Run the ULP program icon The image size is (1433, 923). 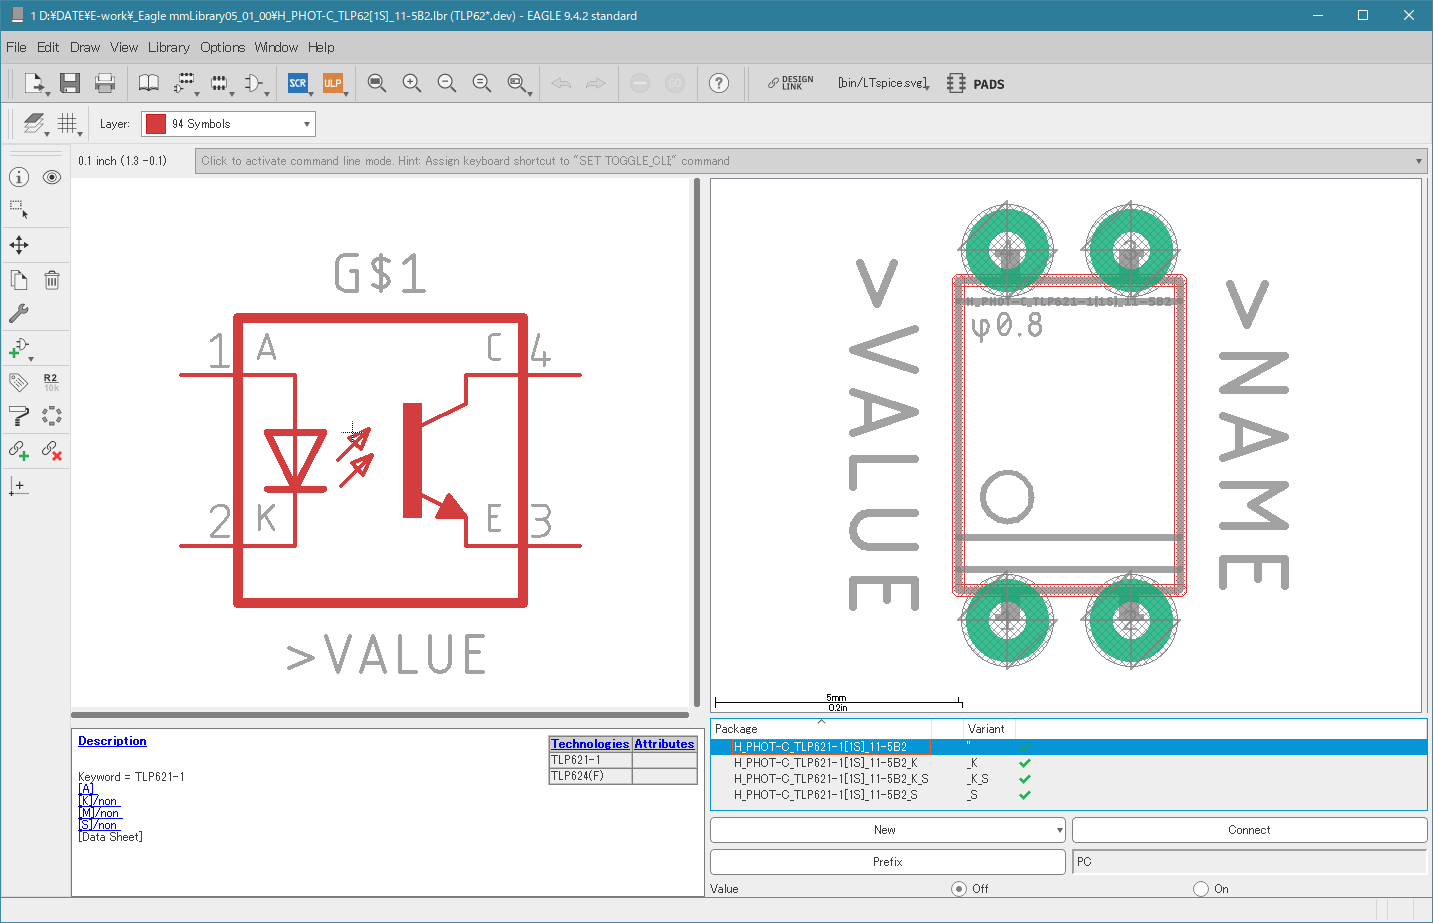point(332,83)
